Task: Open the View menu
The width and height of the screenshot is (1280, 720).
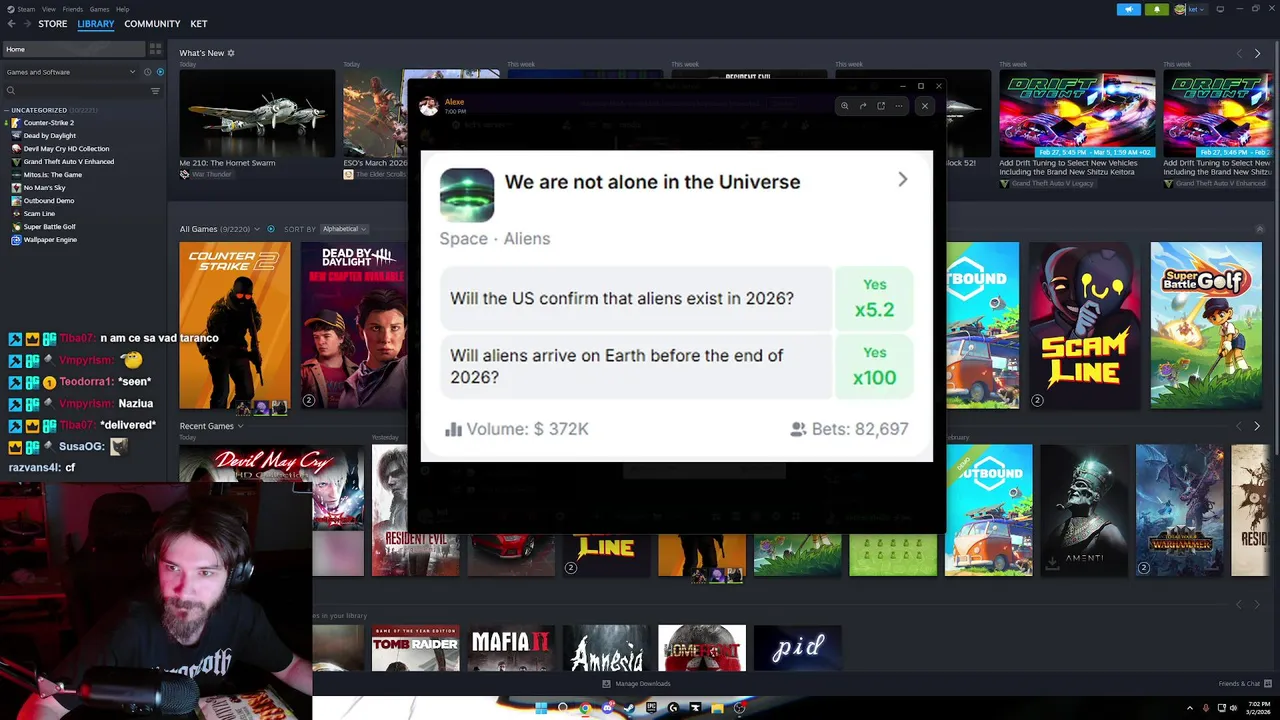Action: coord(48,9)
